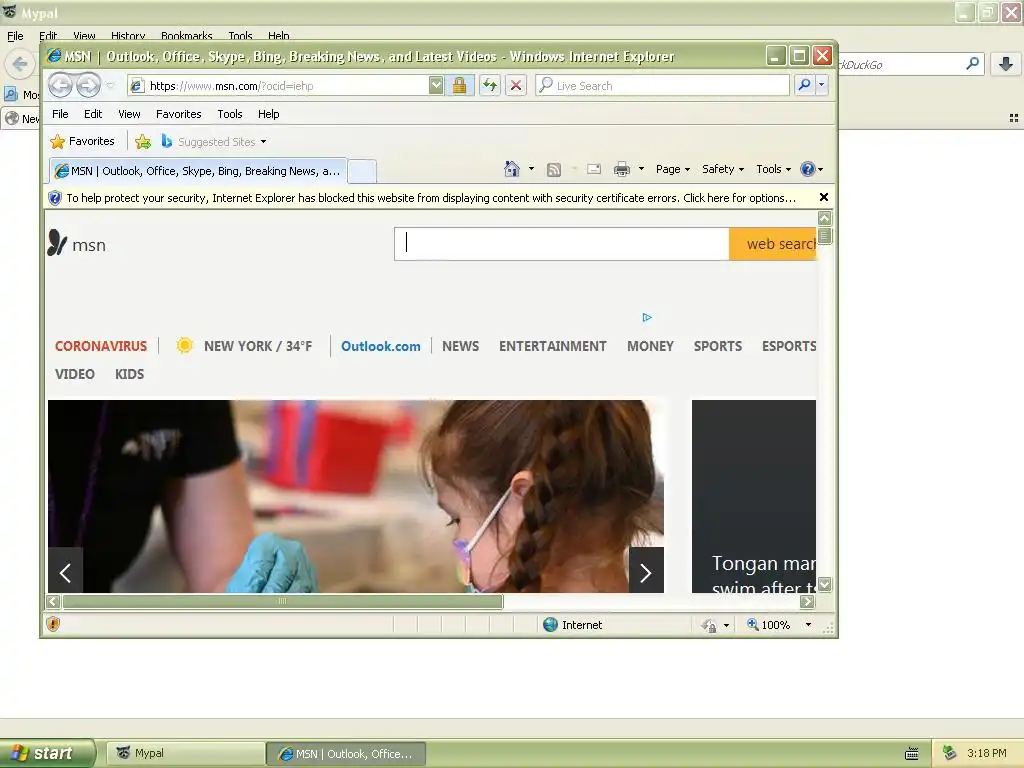This screenshot has height=768, width=1024.
Task: Open a new blank IE tab
Action: pyautogui.click(x=362, y=172)
